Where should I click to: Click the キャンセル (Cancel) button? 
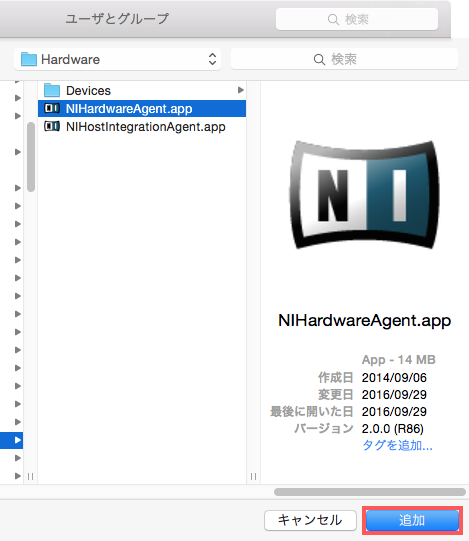(310, 520)
